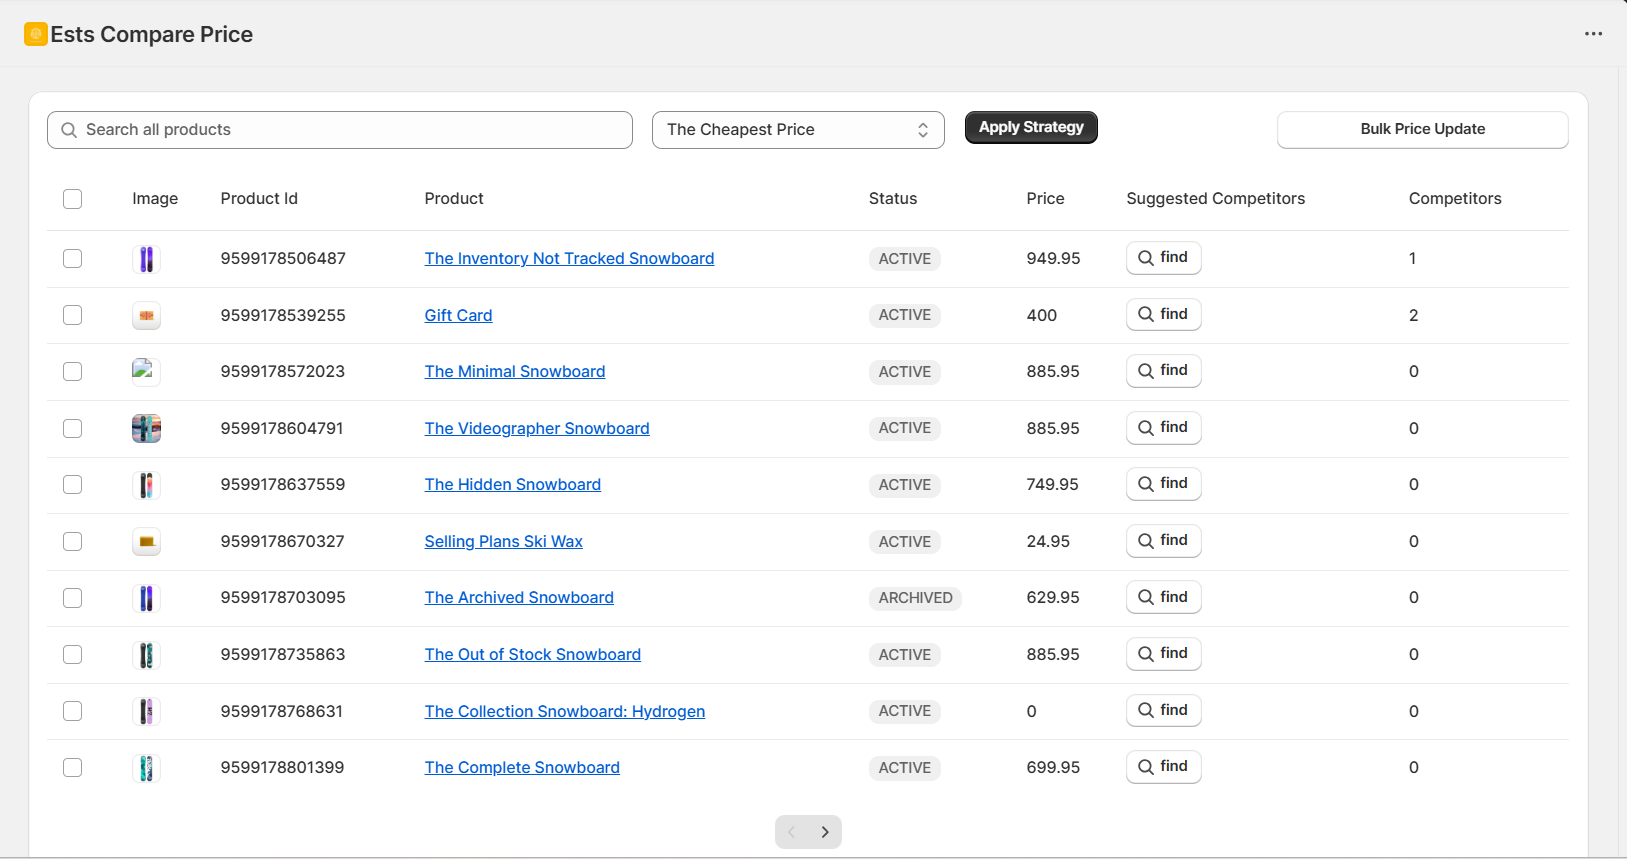Open The Cheapest Price strategy dropdown
This screenshot has width=1627, height=859.
(x=797, y=130)
